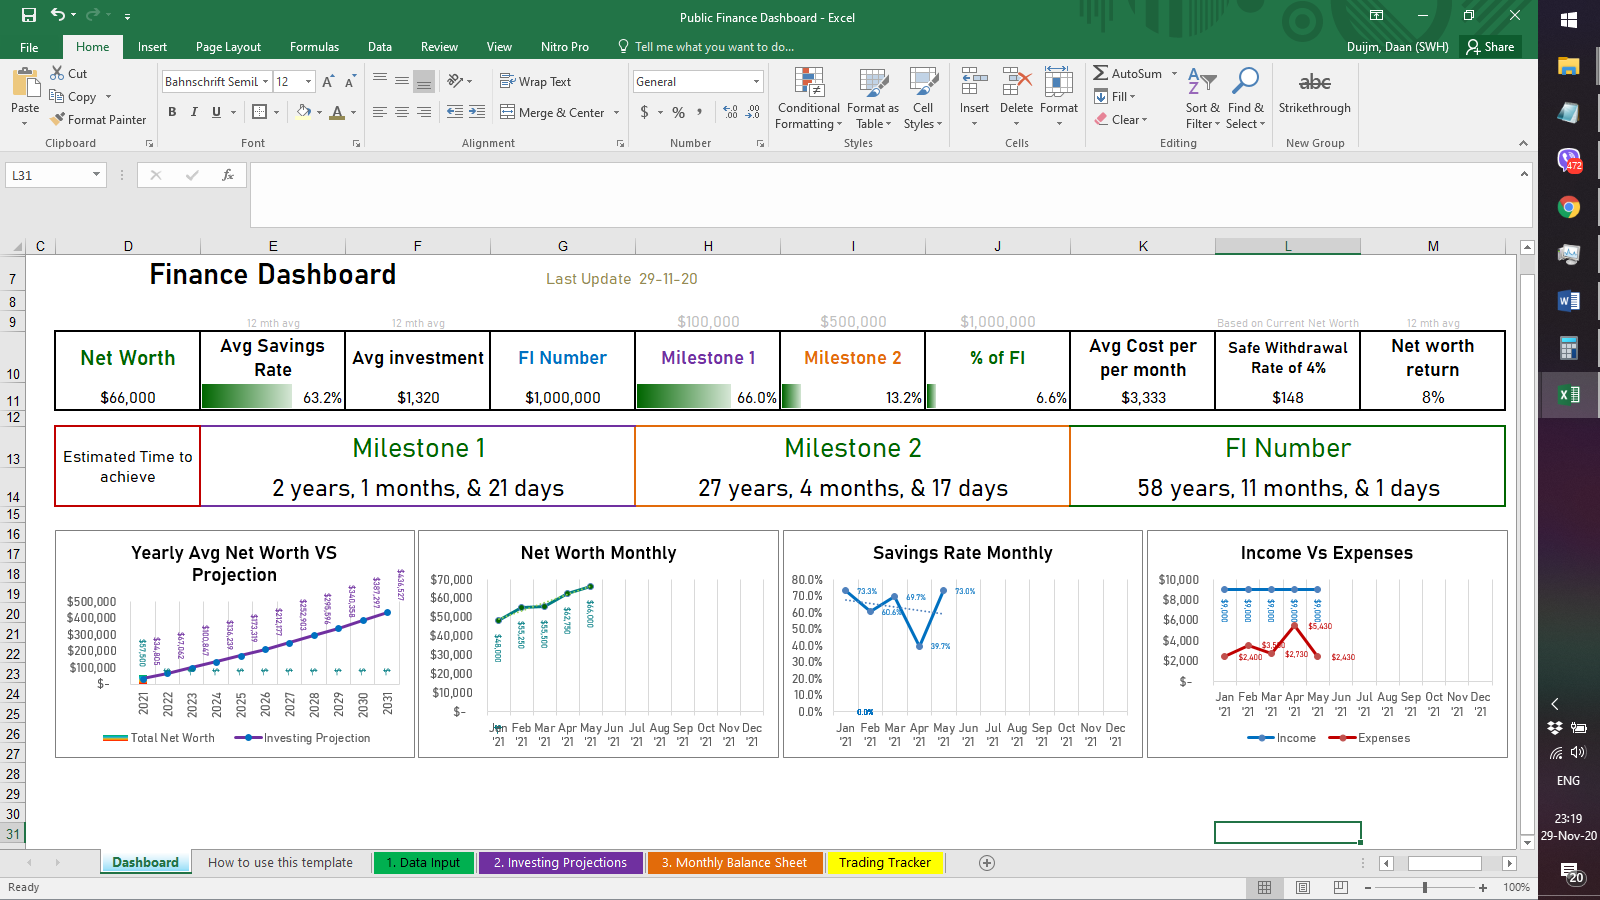Expand the Name Box dropdown arrow

(96, 175)
